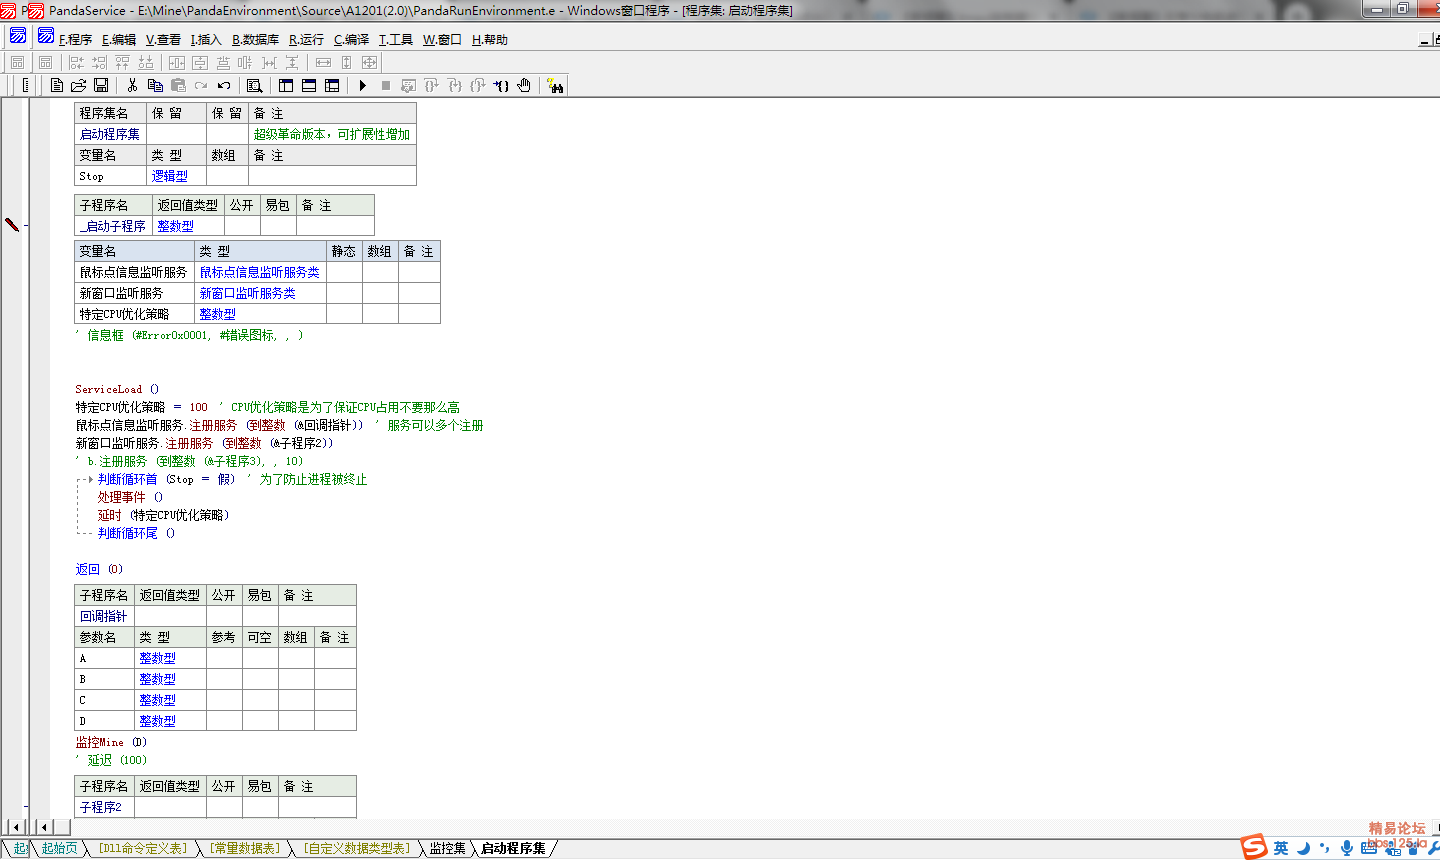The width and height of the screenshot is (1440, 860).
Task: Run the program with the play icon
Action: 363,86
